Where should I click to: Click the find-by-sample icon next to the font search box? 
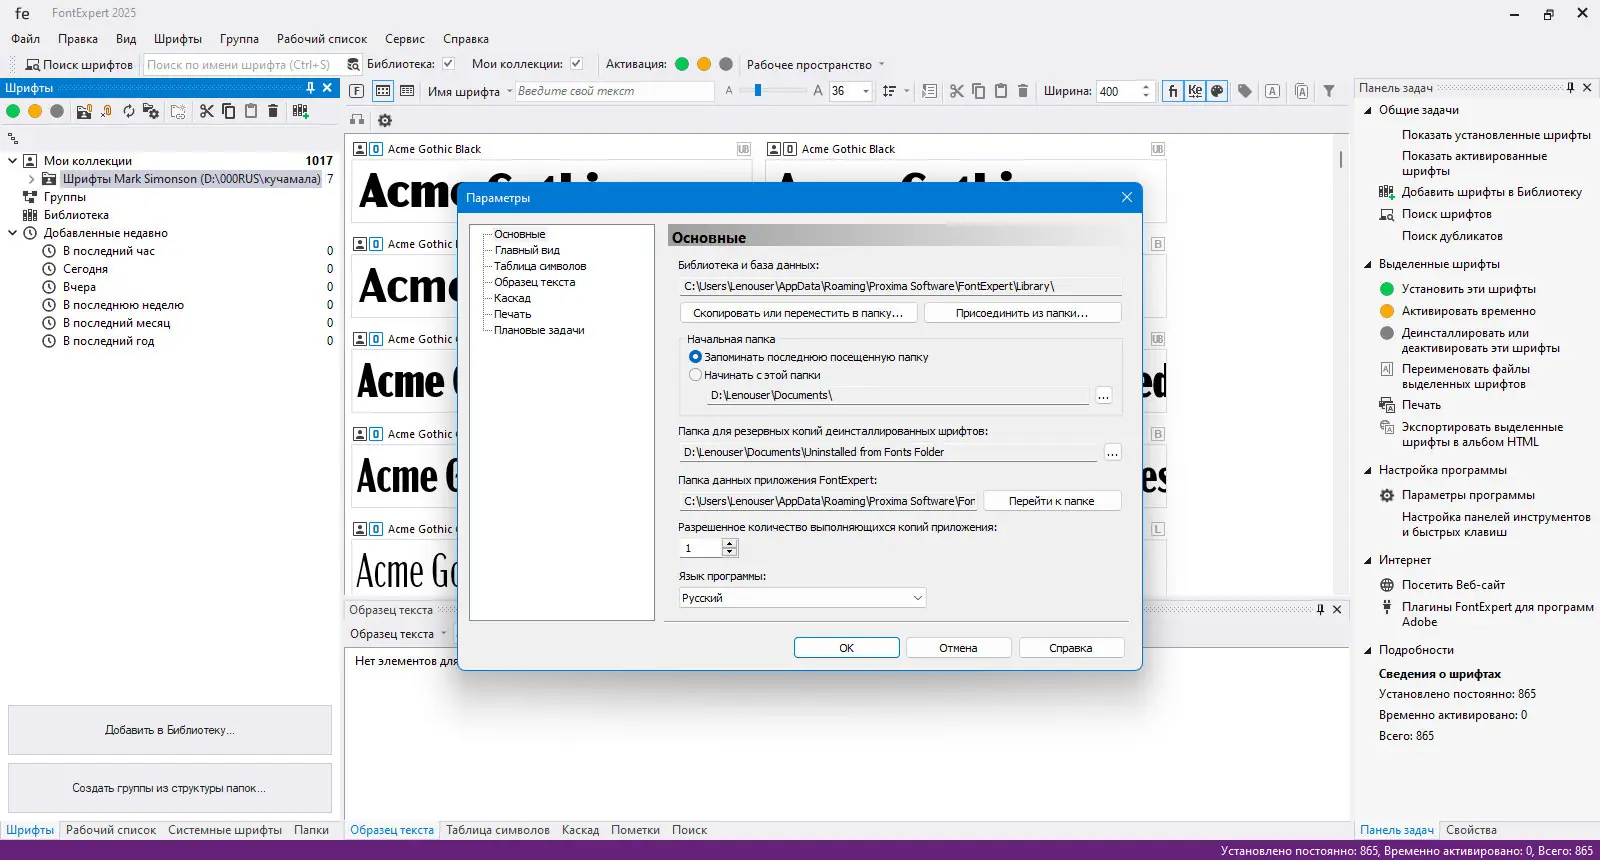point(353,65)
